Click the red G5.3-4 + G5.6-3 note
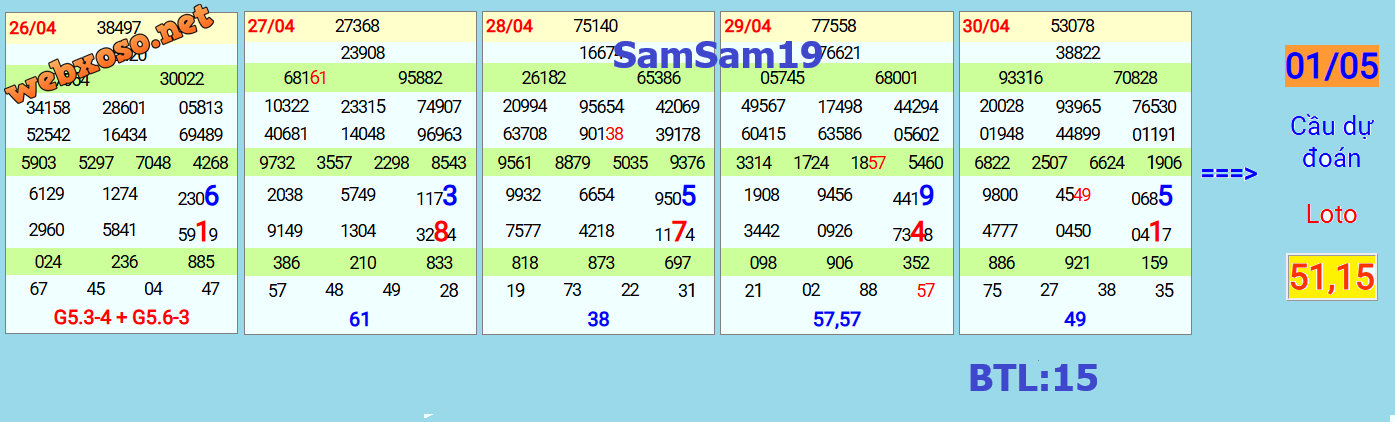The height and width of the screenshot is (422, 1395). coord(121,317)
